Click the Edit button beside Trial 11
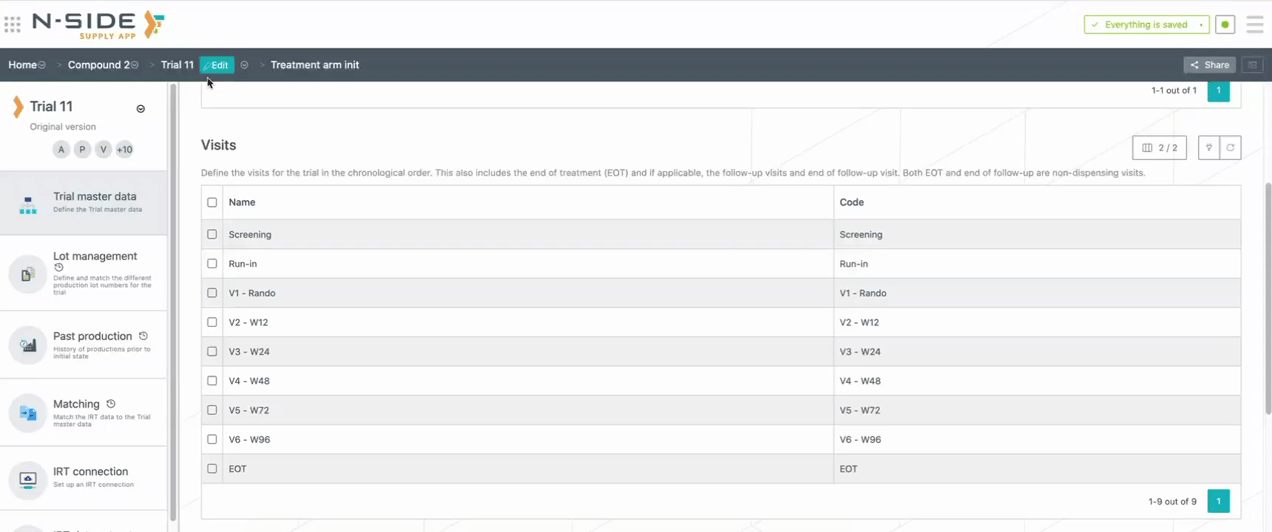This screenshot has width=1272, height=532. [x=216, y=65]
